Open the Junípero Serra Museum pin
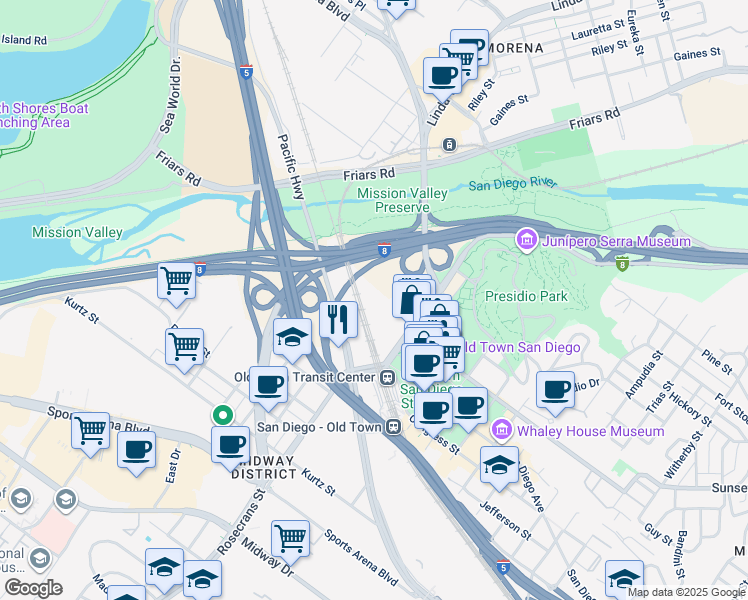This screenshot has height=600, width=748. pyautogui.click(x=527, y=240)
